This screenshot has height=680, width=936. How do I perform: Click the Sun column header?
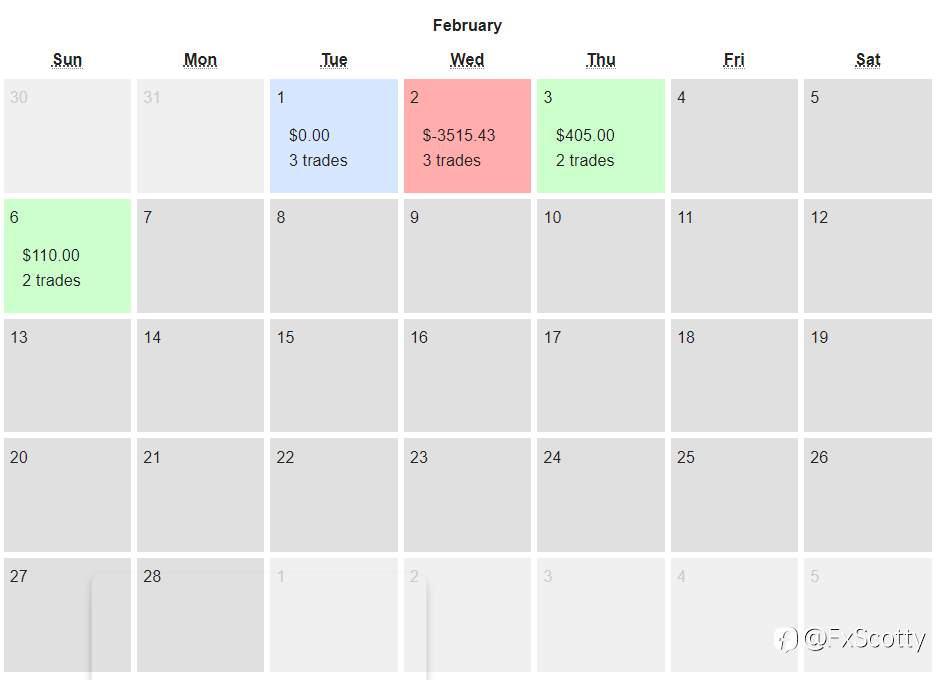pos(67,60)
